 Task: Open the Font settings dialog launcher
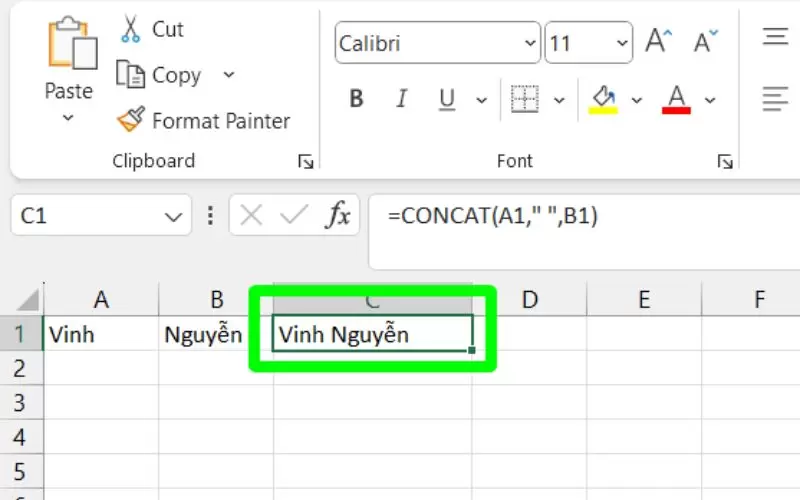(x=725, y=162)
